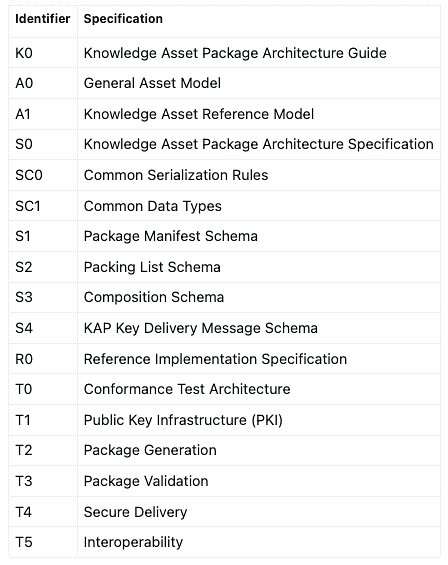This screenshot has width=448, height=565.
Task: Click the Identifier column header
Action: coord(43,19)
